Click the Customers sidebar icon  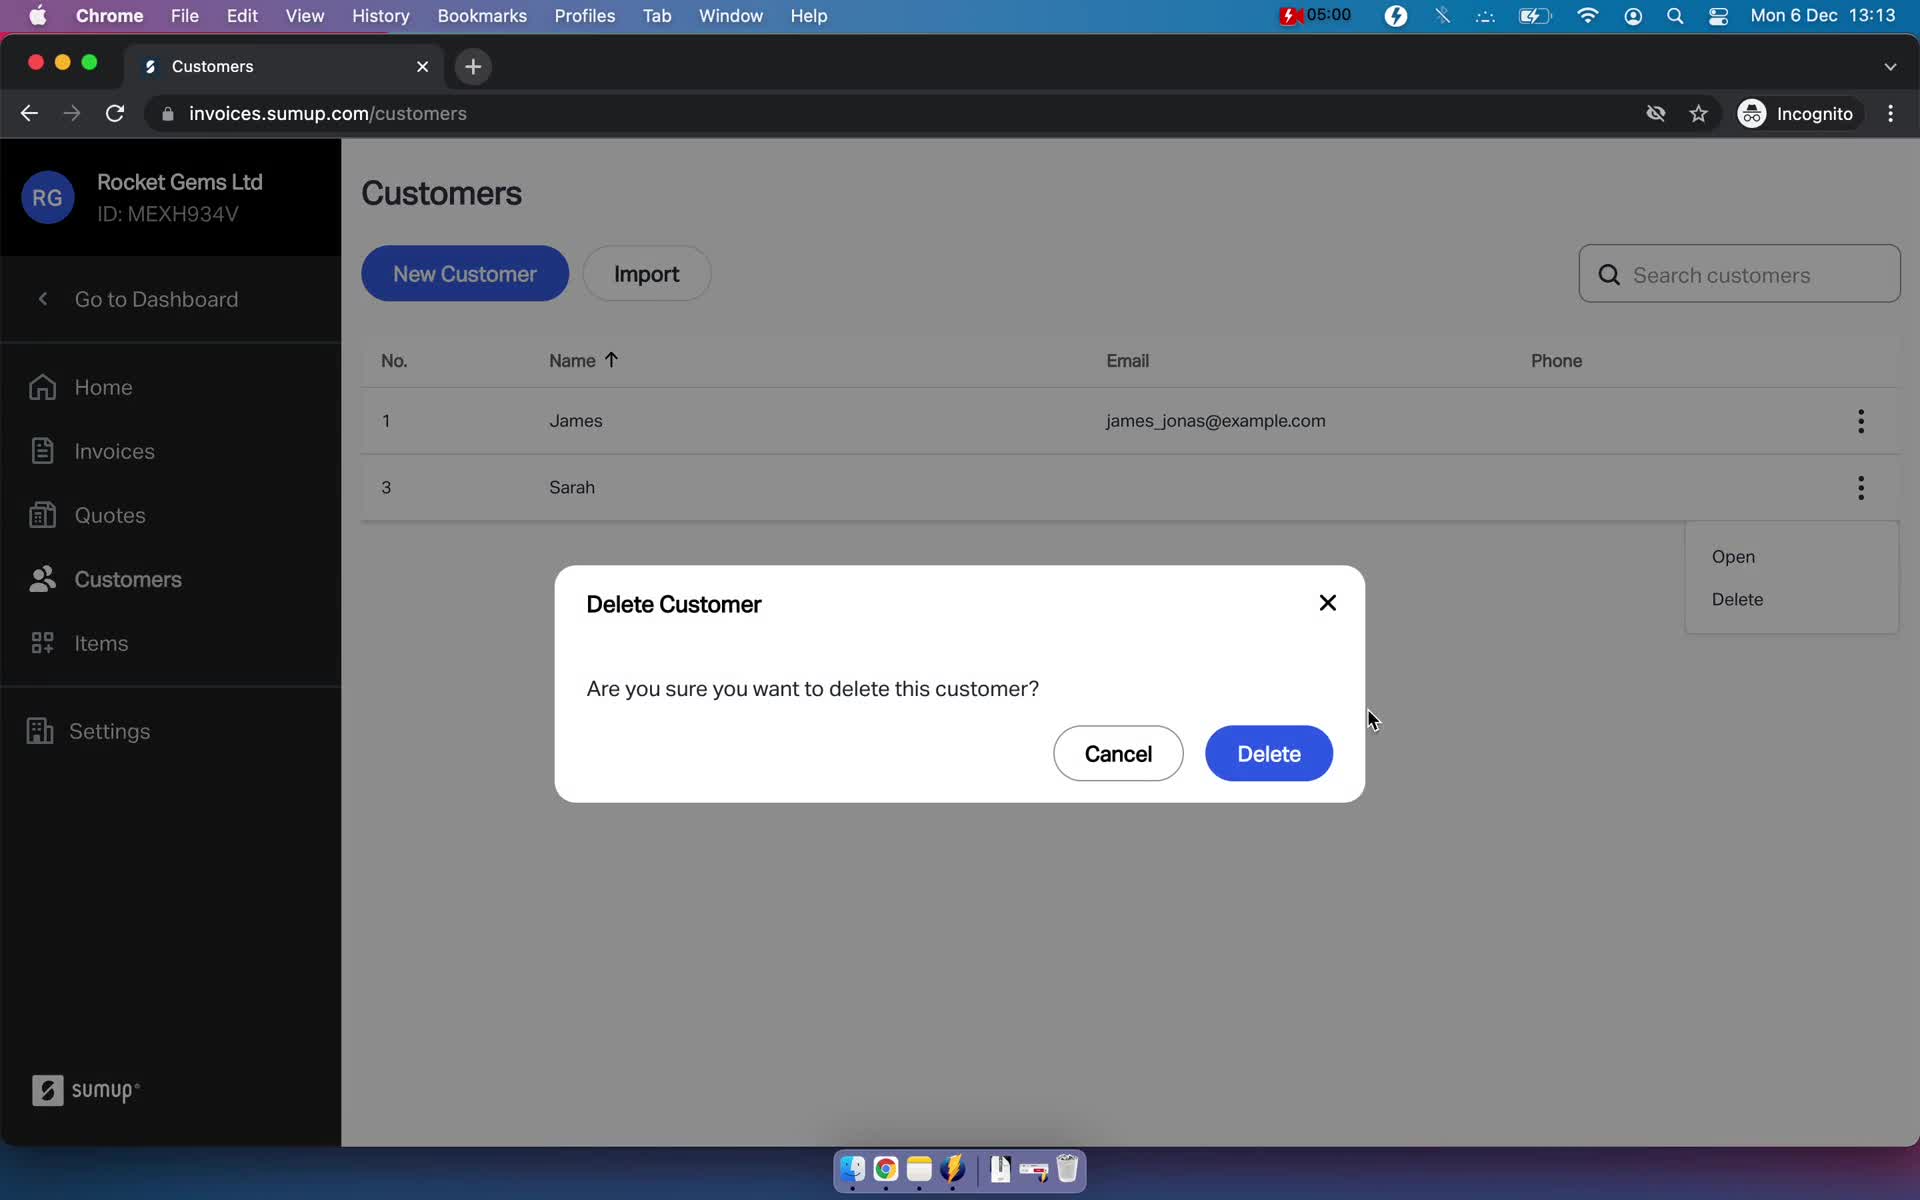point(41,578)
